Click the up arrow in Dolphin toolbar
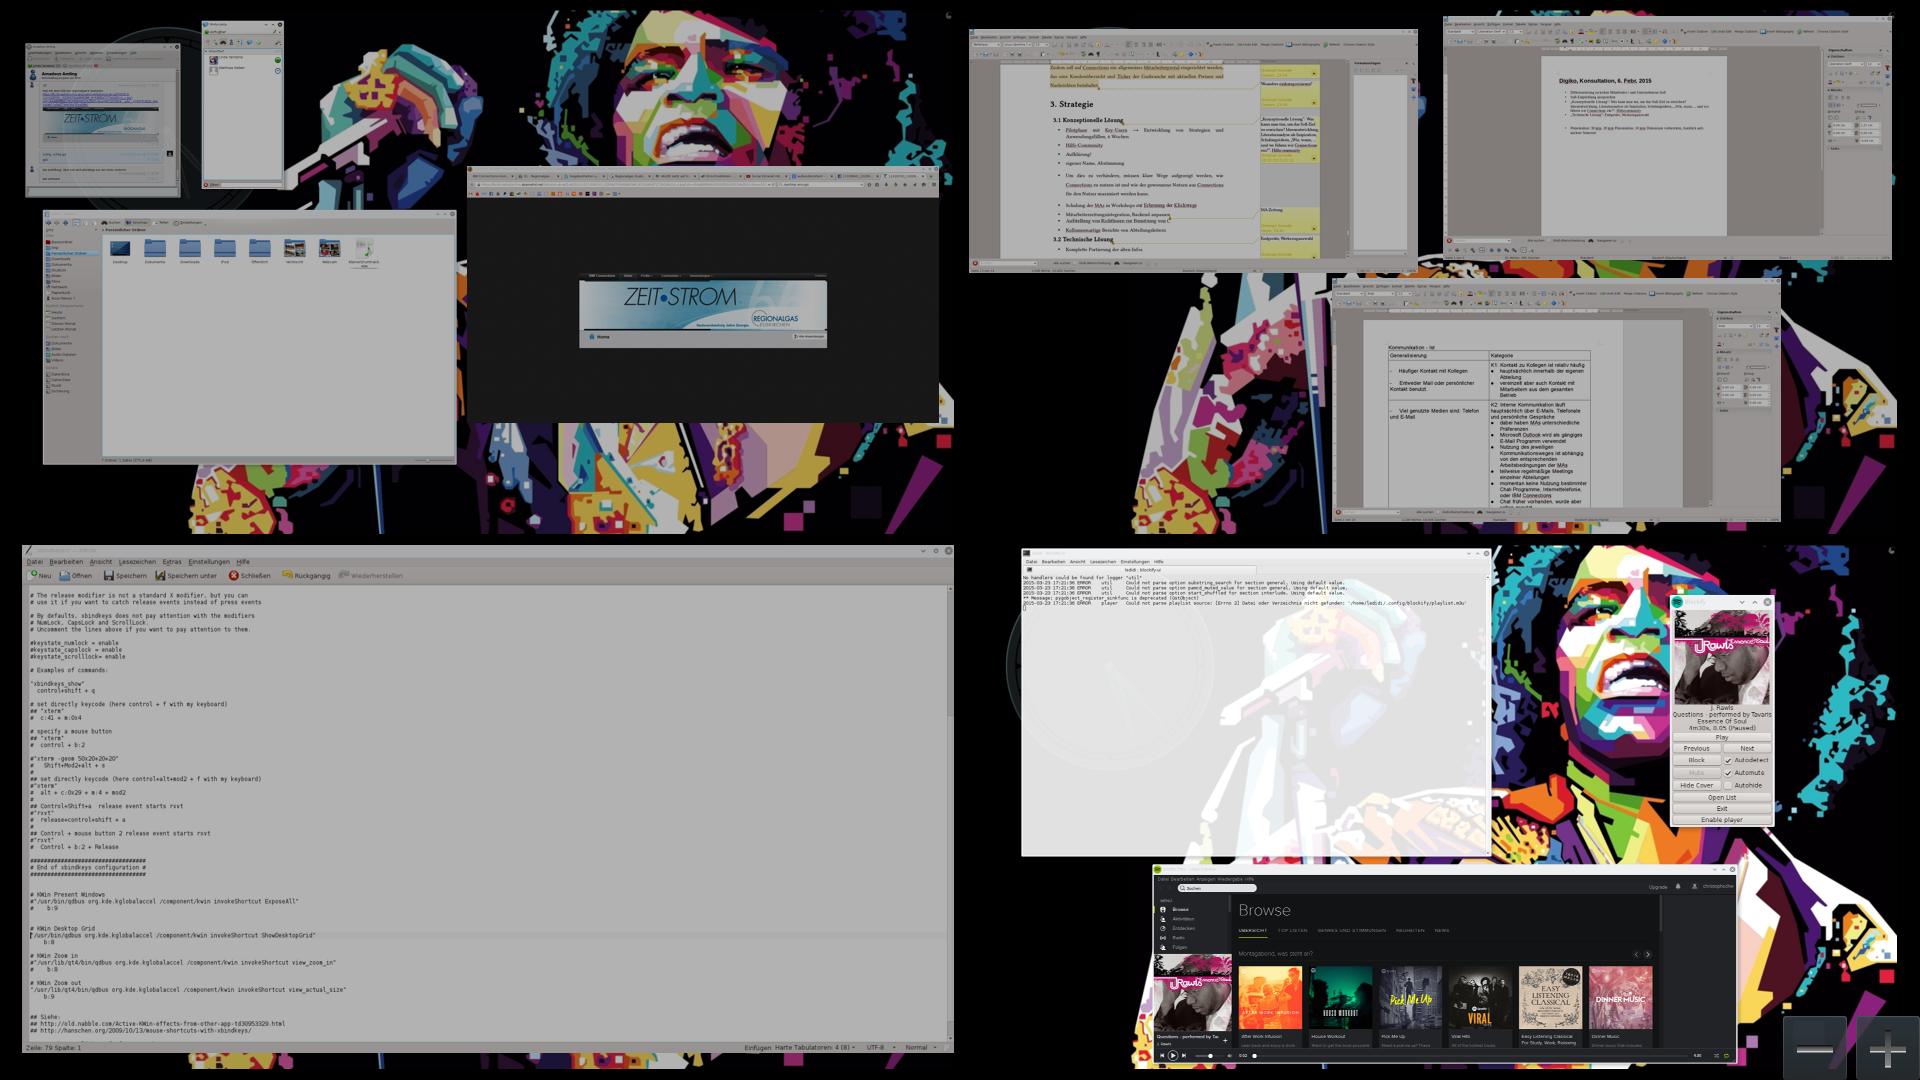The height and width of the screenshot is (1080, 1920). click(66, 222)
